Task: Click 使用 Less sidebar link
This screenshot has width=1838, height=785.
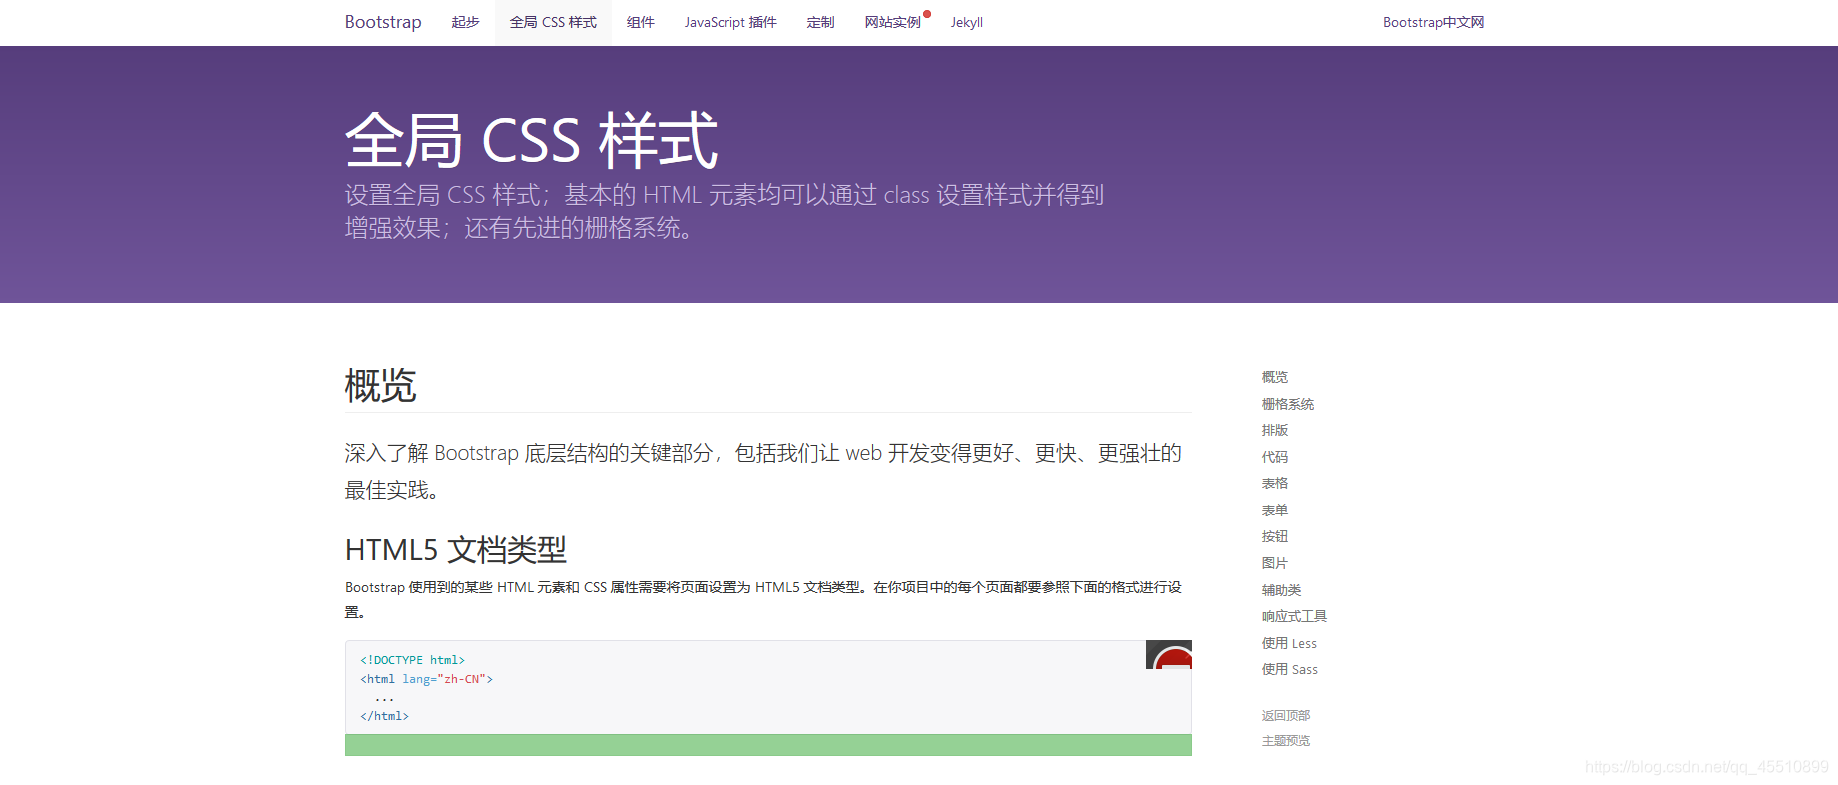Action: point(1289,643)
